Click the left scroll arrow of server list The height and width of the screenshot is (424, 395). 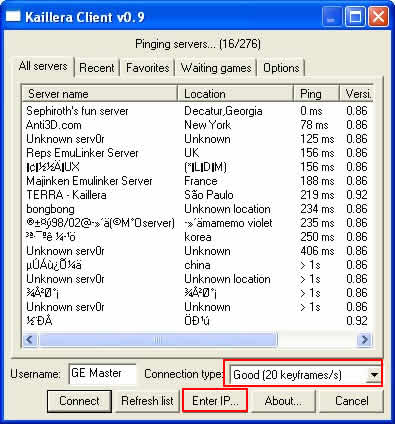click(29, 340)
